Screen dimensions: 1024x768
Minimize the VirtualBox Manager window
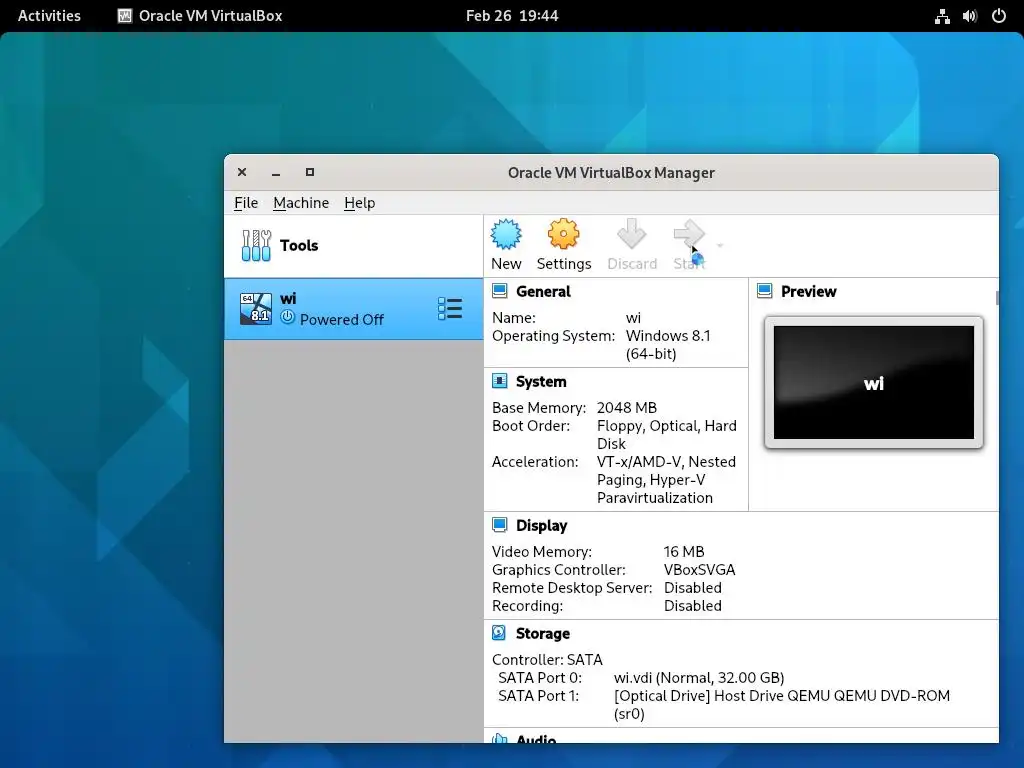click(276, 173)
